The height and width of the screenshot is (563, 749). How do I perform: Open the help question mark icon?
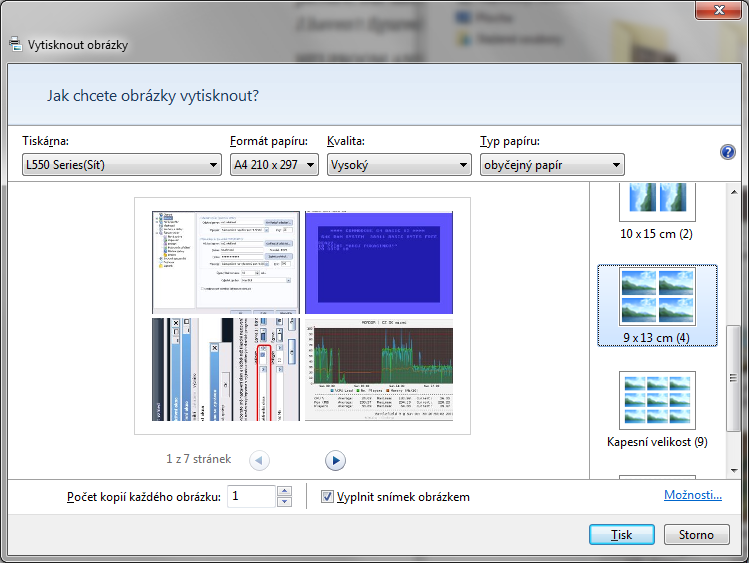point(727,152)
